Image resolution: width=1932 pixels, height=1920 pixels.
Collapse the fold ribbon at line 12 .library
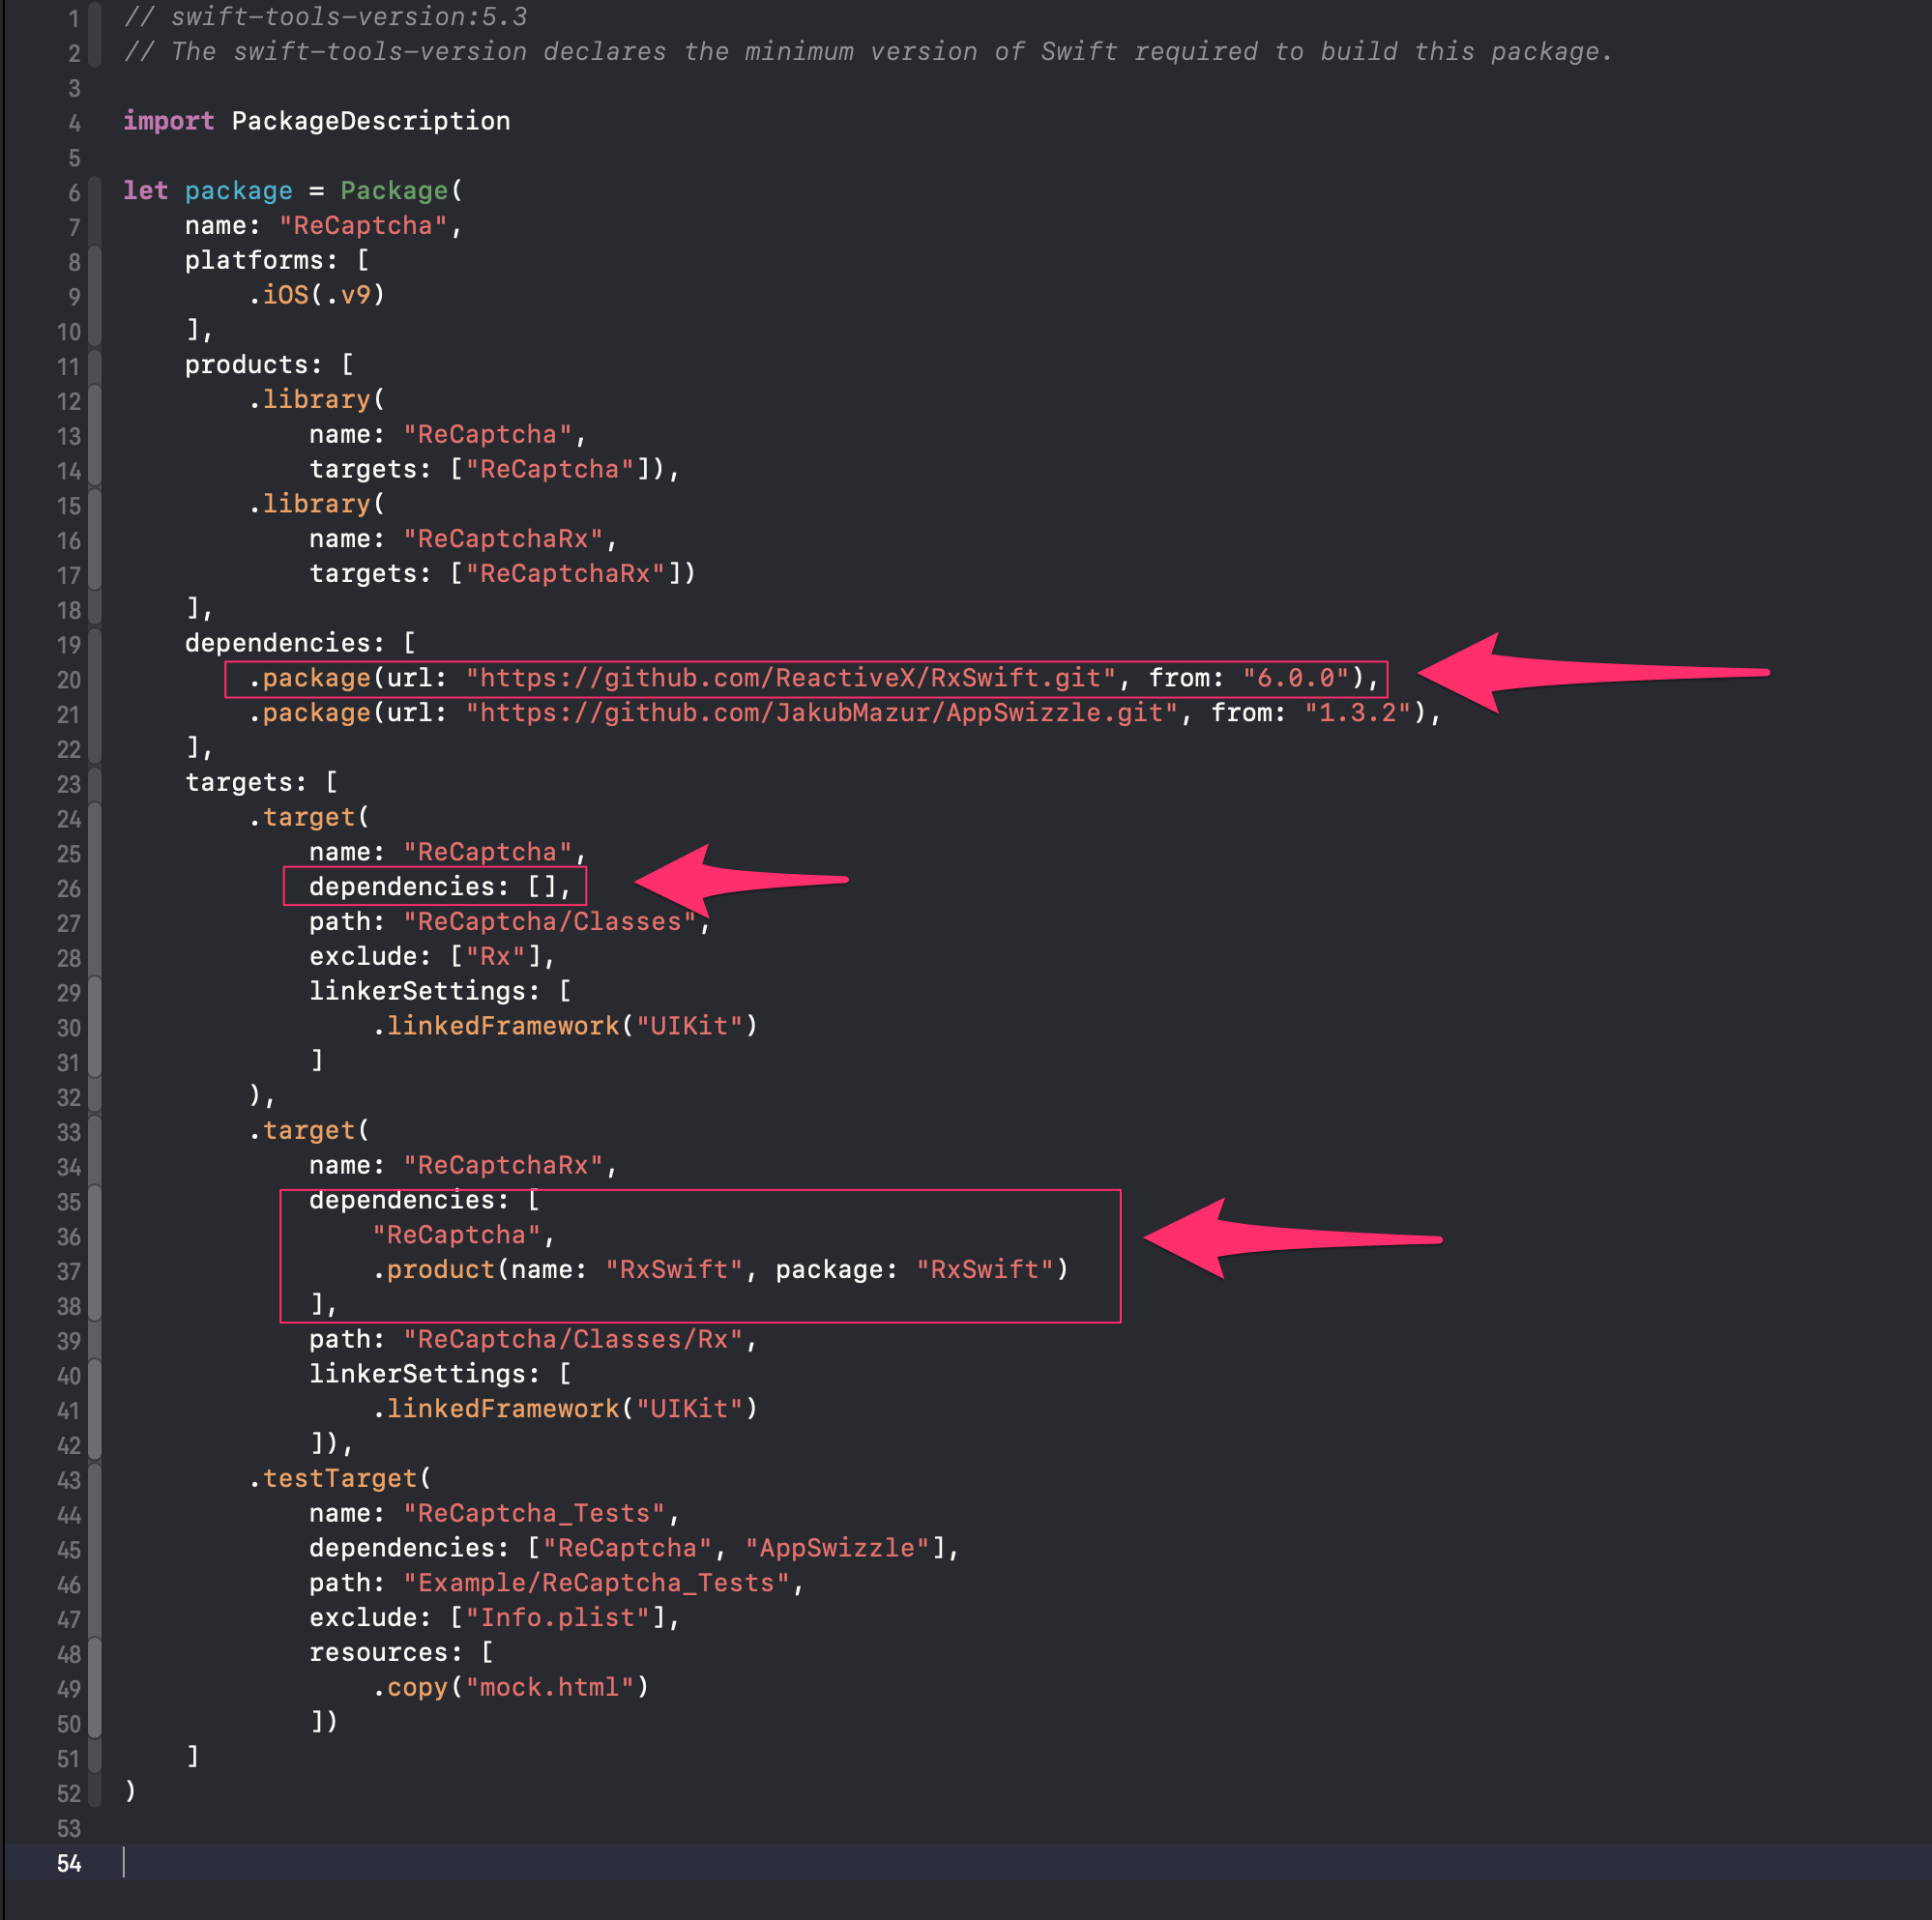tap(95, 400)
